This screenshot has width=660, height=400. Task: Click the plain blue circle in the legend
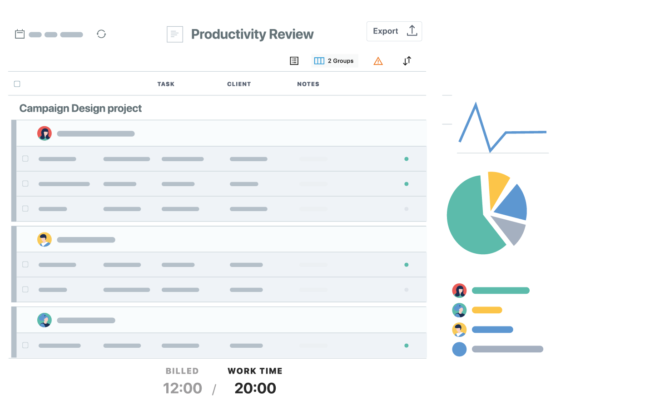pyautogui.click(x=459, y=349)
